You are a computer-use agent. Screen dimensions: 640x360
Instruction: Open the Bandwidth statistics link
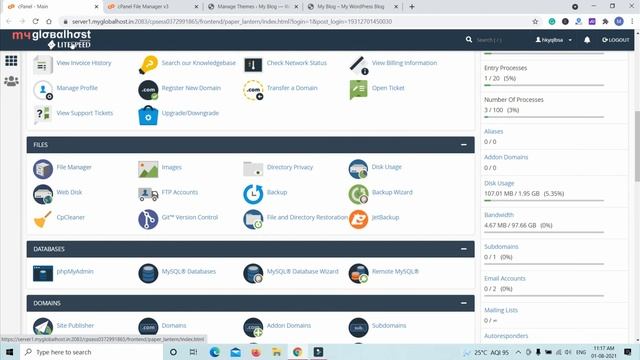click(x=499, y=215)
